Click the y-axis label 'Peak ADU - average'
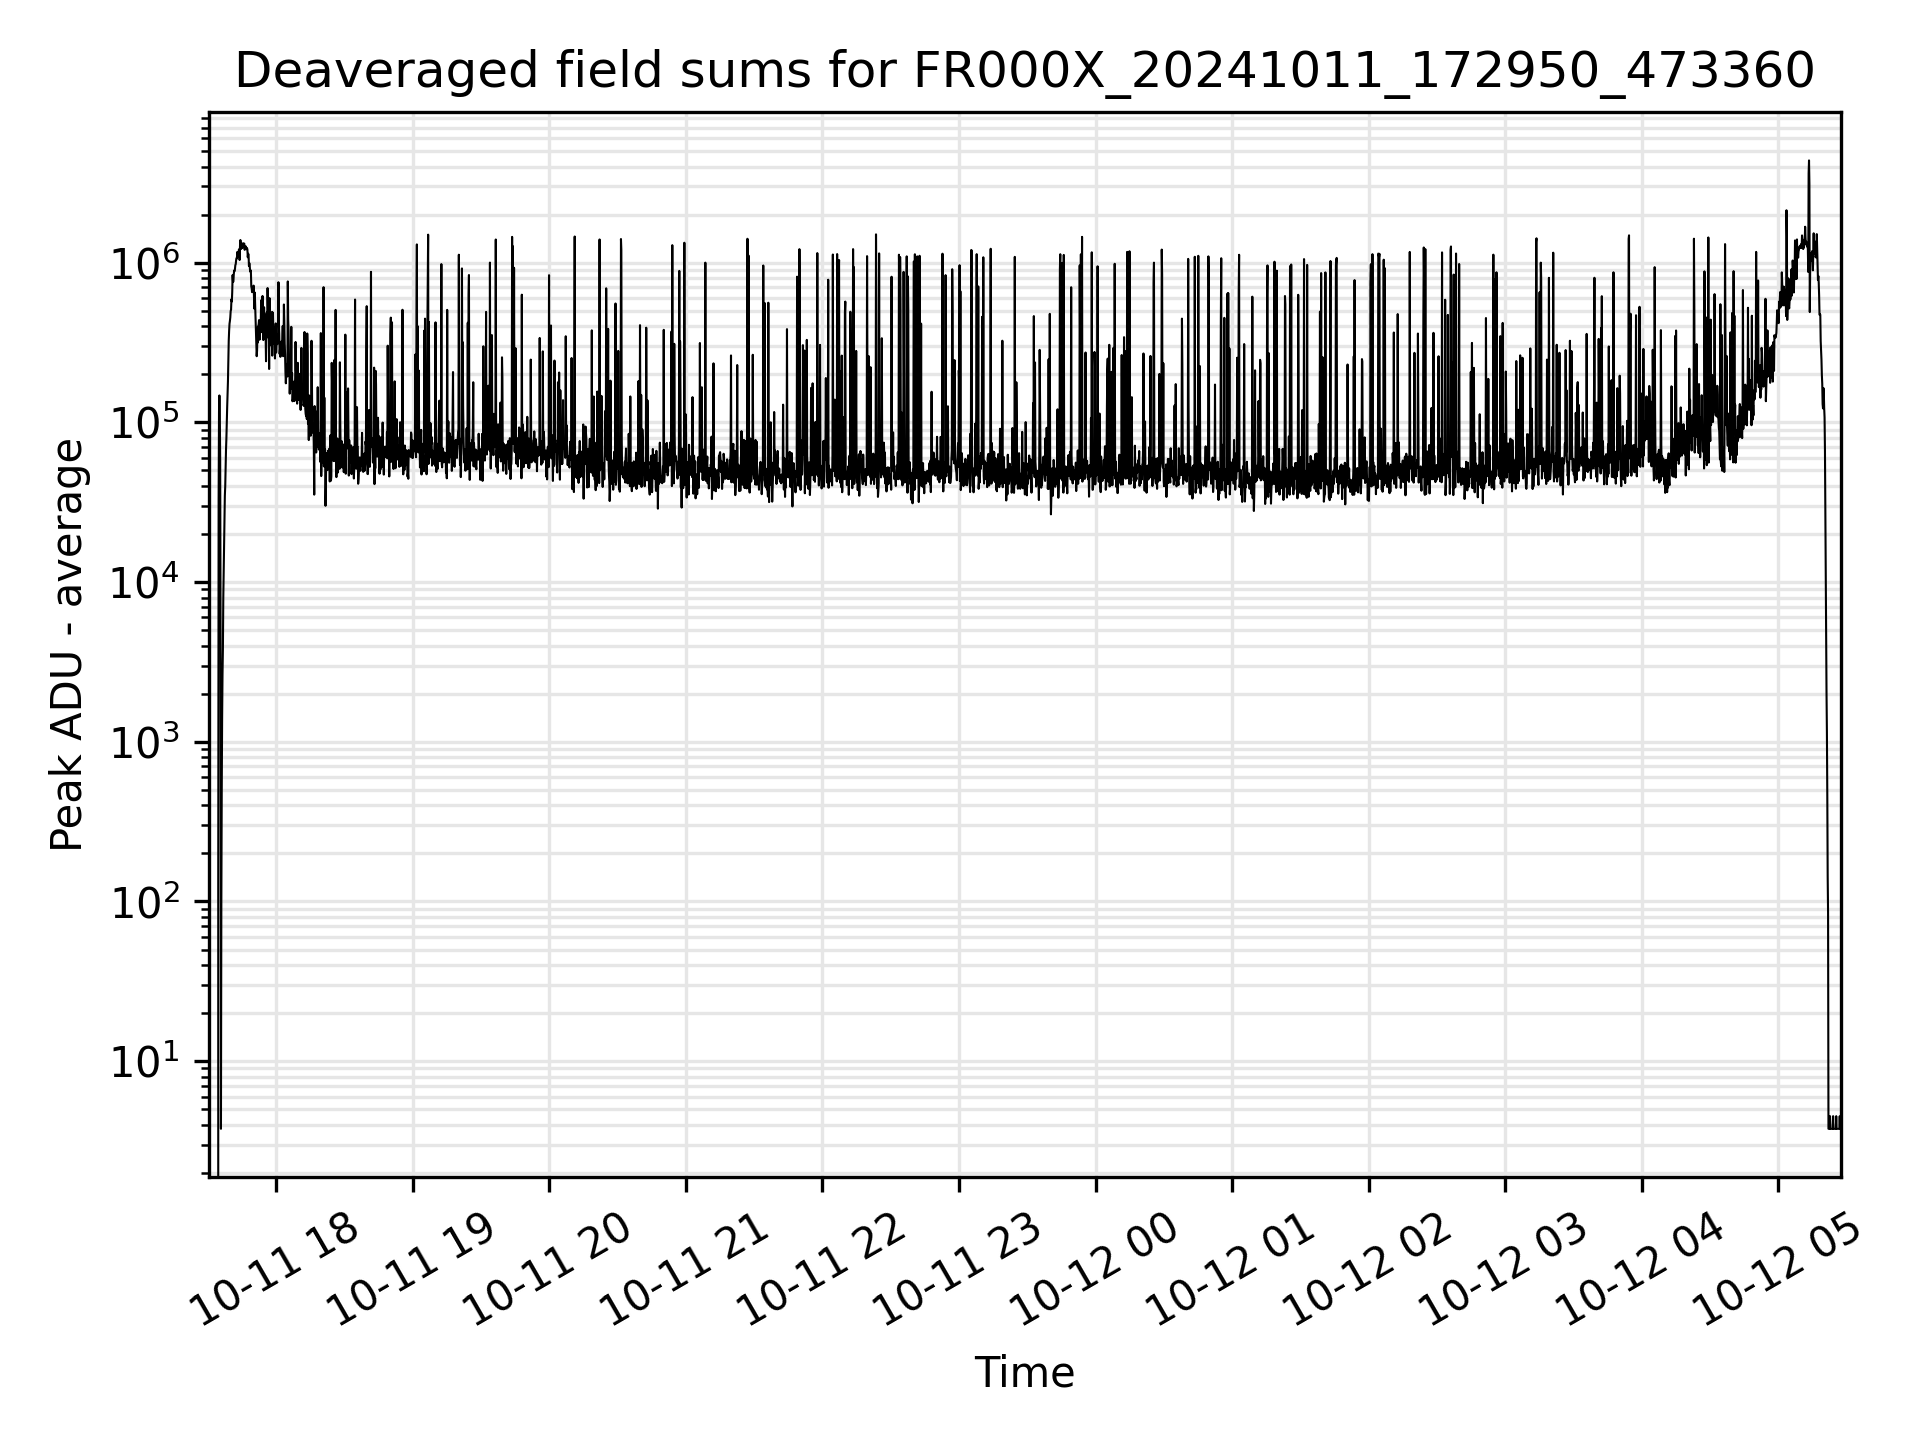1920x1440 pixels. (x=67, y=645)
